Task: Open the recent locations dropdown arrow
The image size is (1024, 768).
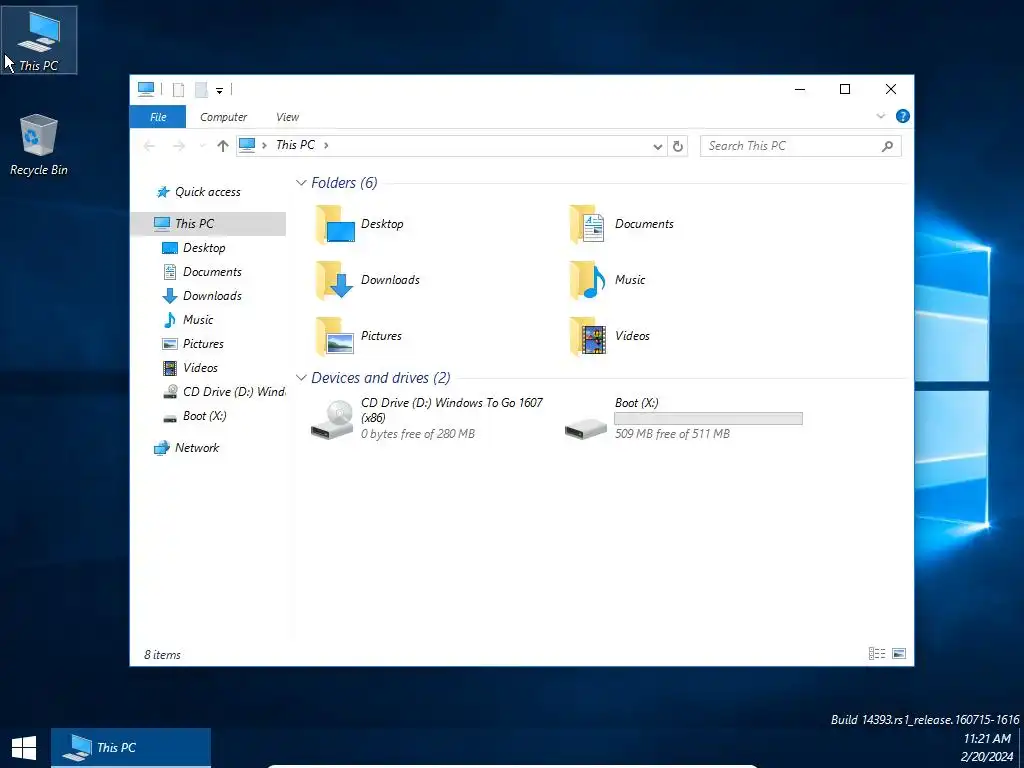Action: point(202,146)
